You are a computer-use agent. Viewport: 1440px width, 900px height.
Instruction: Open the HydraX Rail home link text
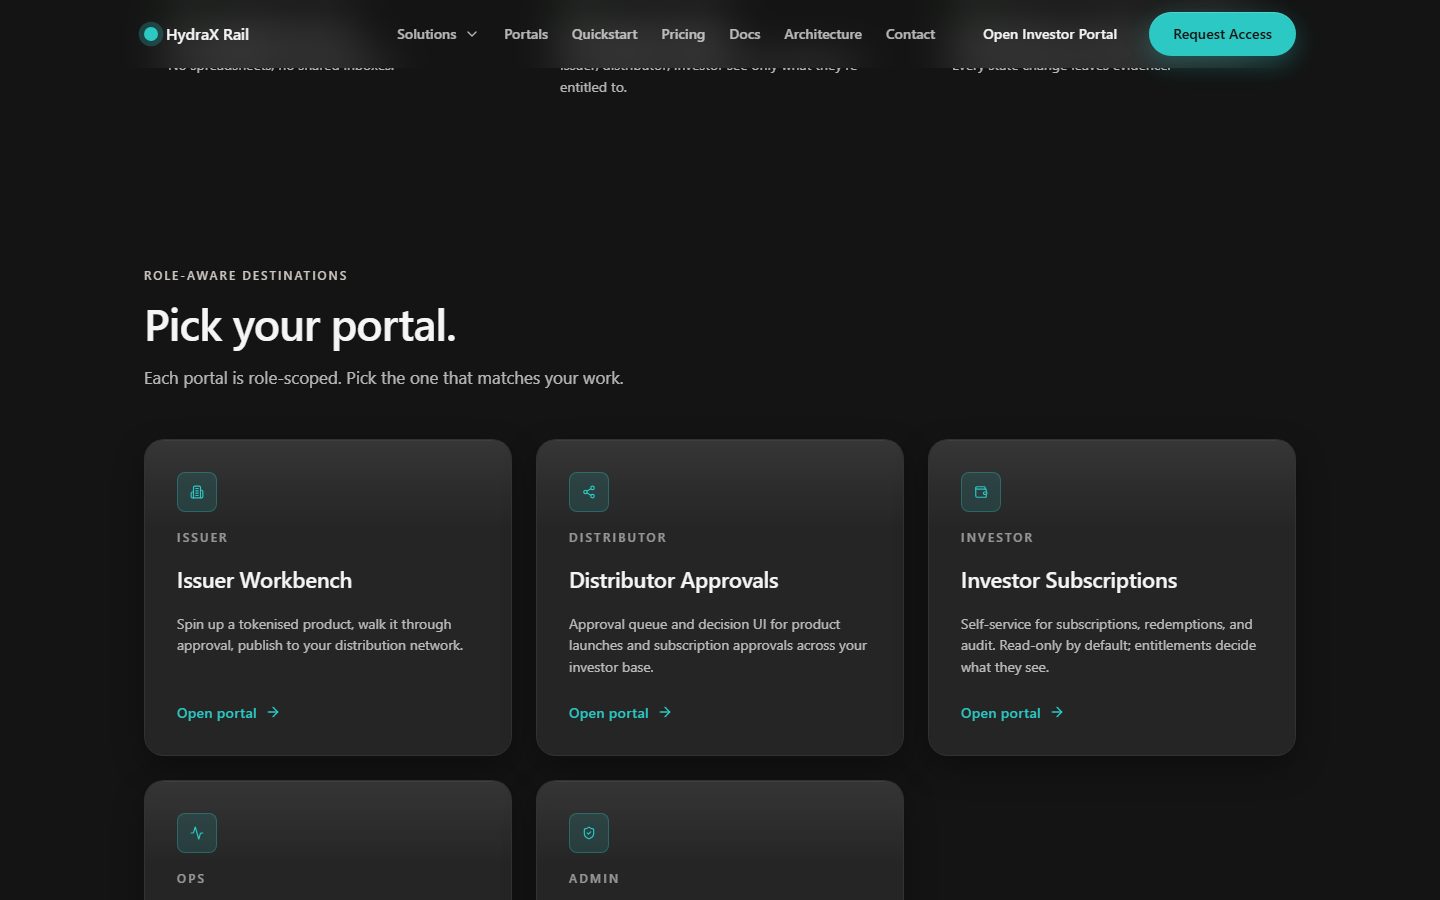pyautogui.click(x=207, y=34)
